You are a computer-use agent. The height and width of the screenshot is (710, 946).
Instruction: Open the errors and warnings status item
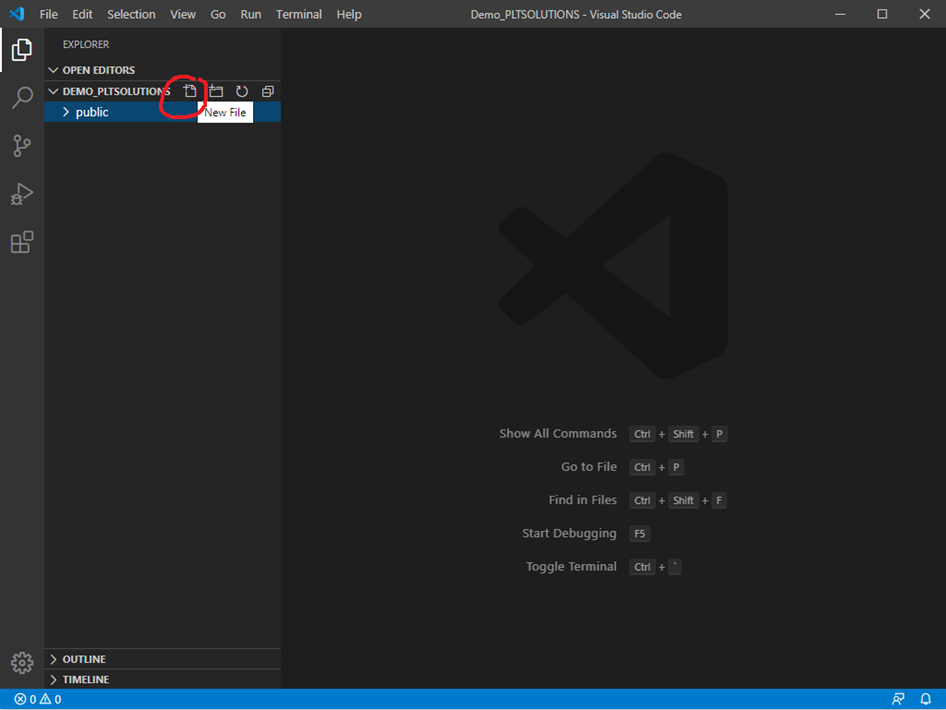[37, 699]
